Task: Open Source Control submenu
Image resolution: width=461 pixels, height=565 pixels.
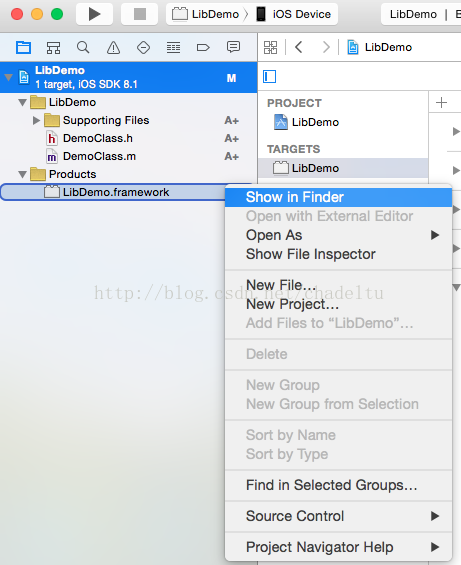Action: [x=338, y=516]
